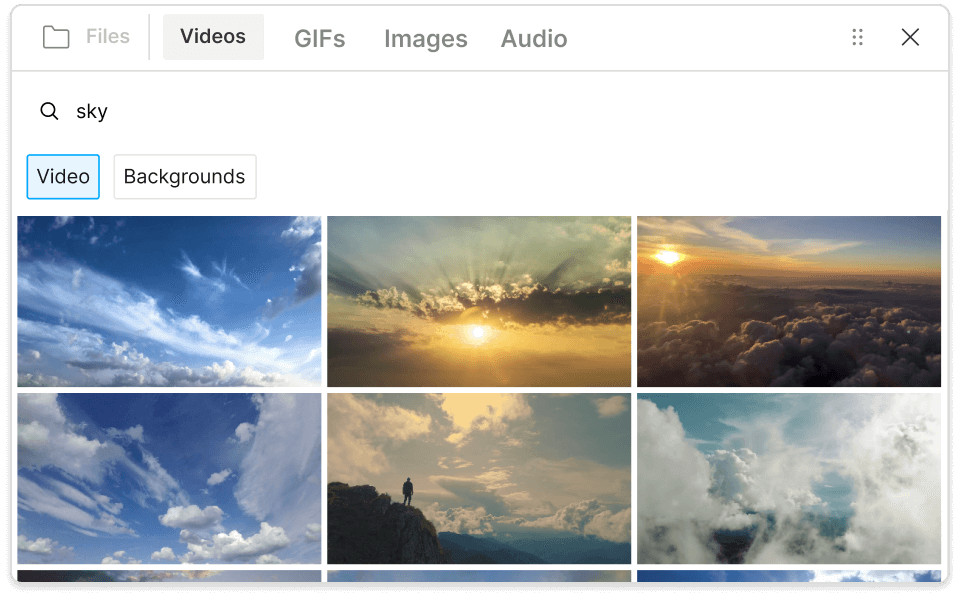Screen dimensions: 960x600
Task: Switch to the Videos tab
Action: point(213,37)
